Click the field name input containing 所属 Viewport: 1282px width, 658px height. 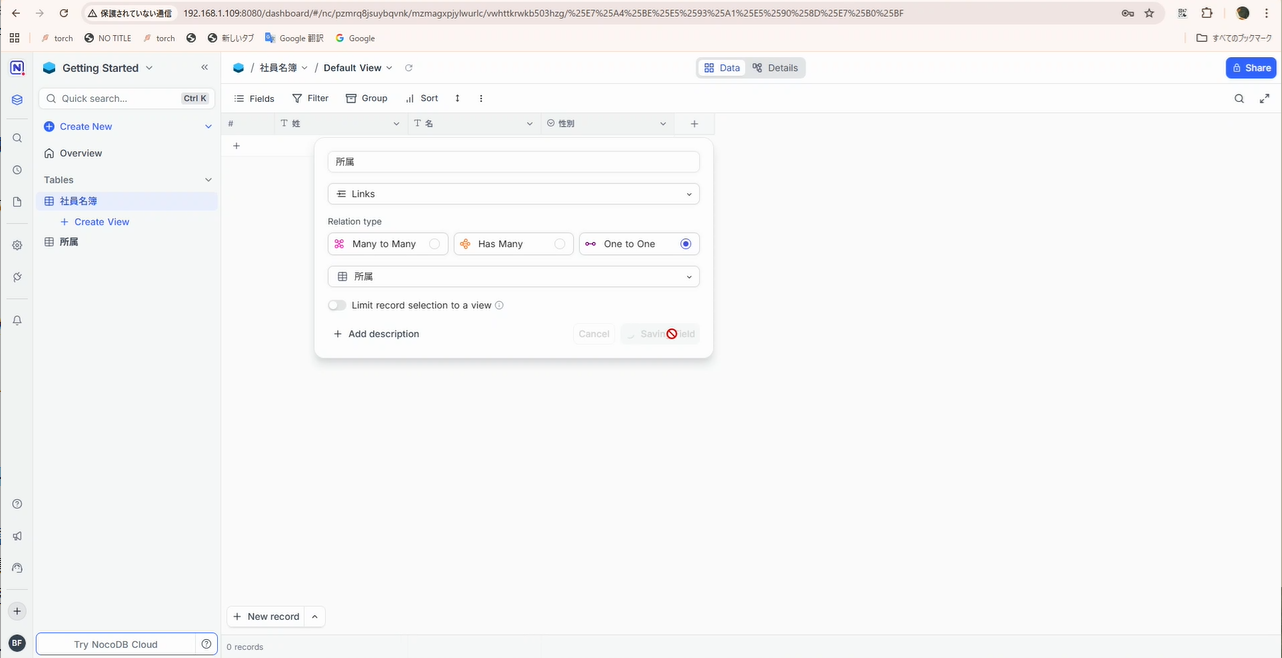coord(513,162)
